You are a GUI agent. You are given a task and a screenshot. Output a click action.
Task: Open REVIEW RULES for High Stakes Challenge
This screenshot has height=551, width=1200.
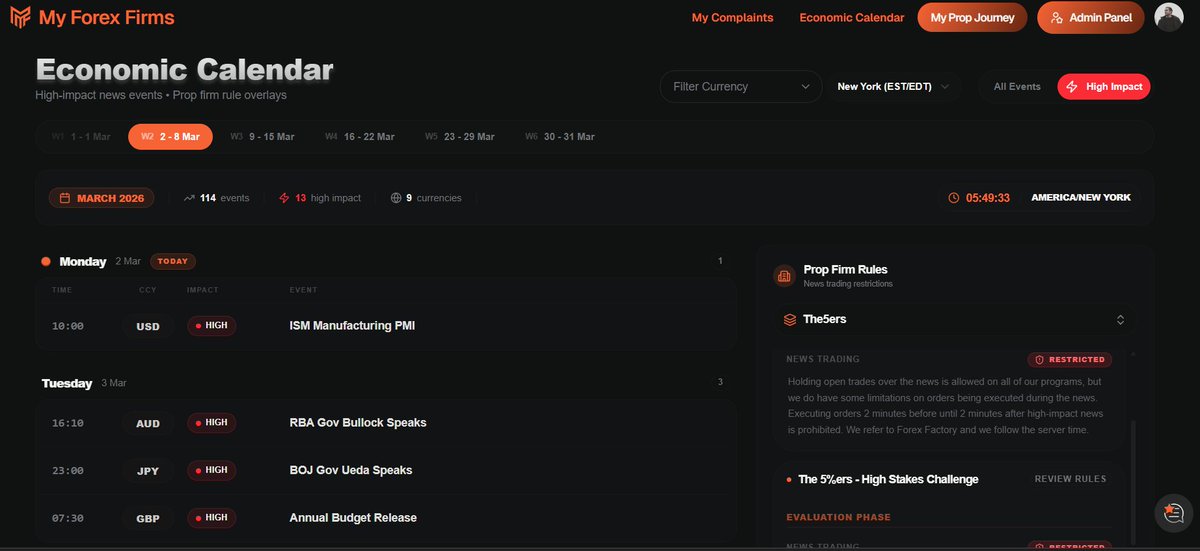point(1070,479)
